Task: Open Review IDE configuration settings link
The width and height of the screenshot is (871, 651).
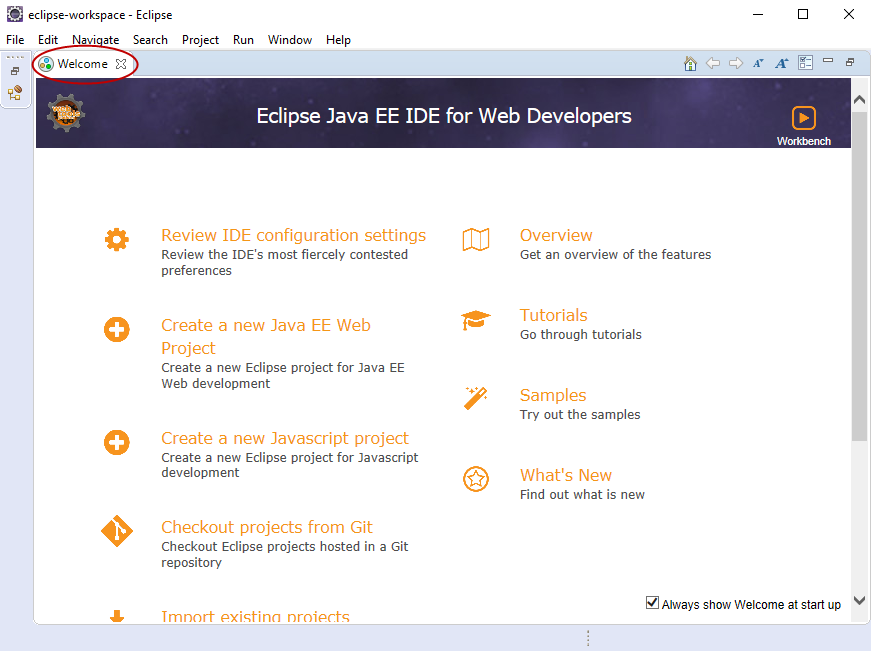Action: point(293,235)
